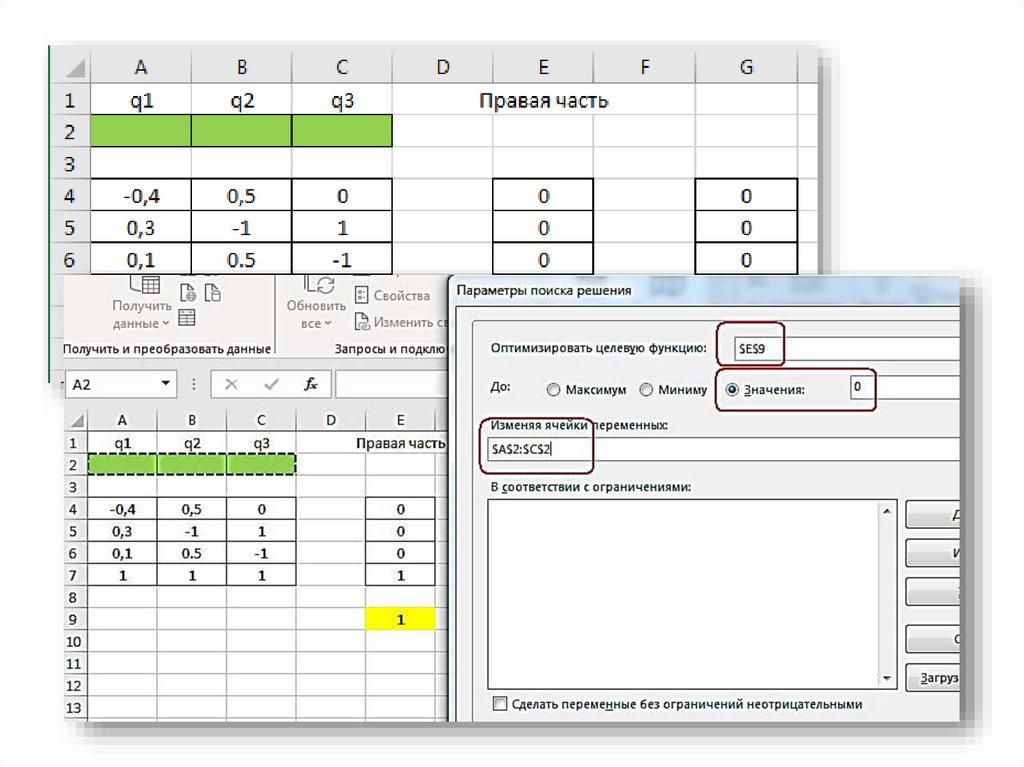Viewport: 1024px width, 767px height.
Task: Click cell E7 containing 1
Action: coord(400,576)
